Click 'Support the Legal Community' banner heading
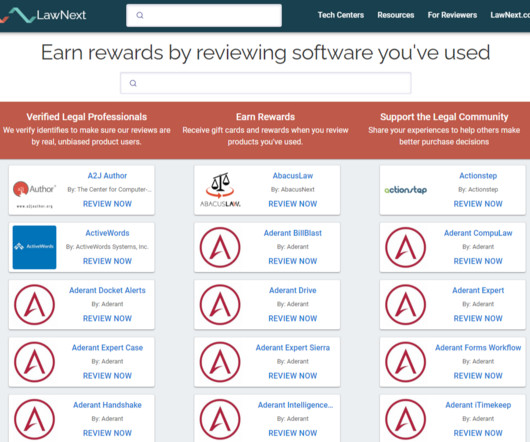Screen dimensions: 530x442 [444, 117]
